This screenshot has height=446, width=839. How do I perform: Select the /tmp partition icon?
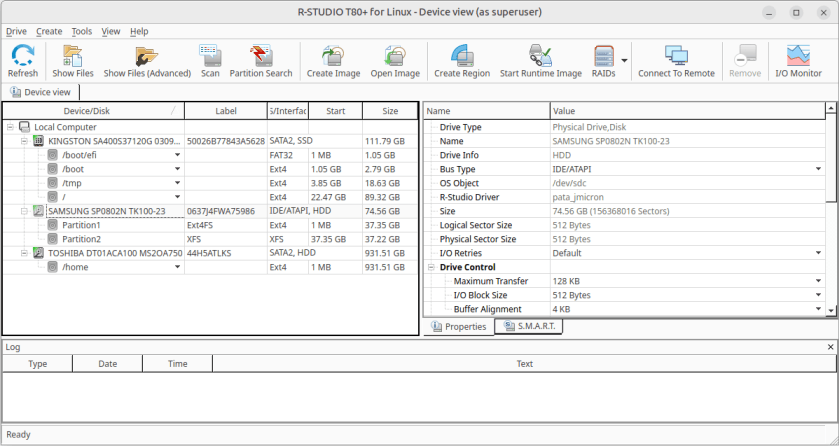coord(52,183)
